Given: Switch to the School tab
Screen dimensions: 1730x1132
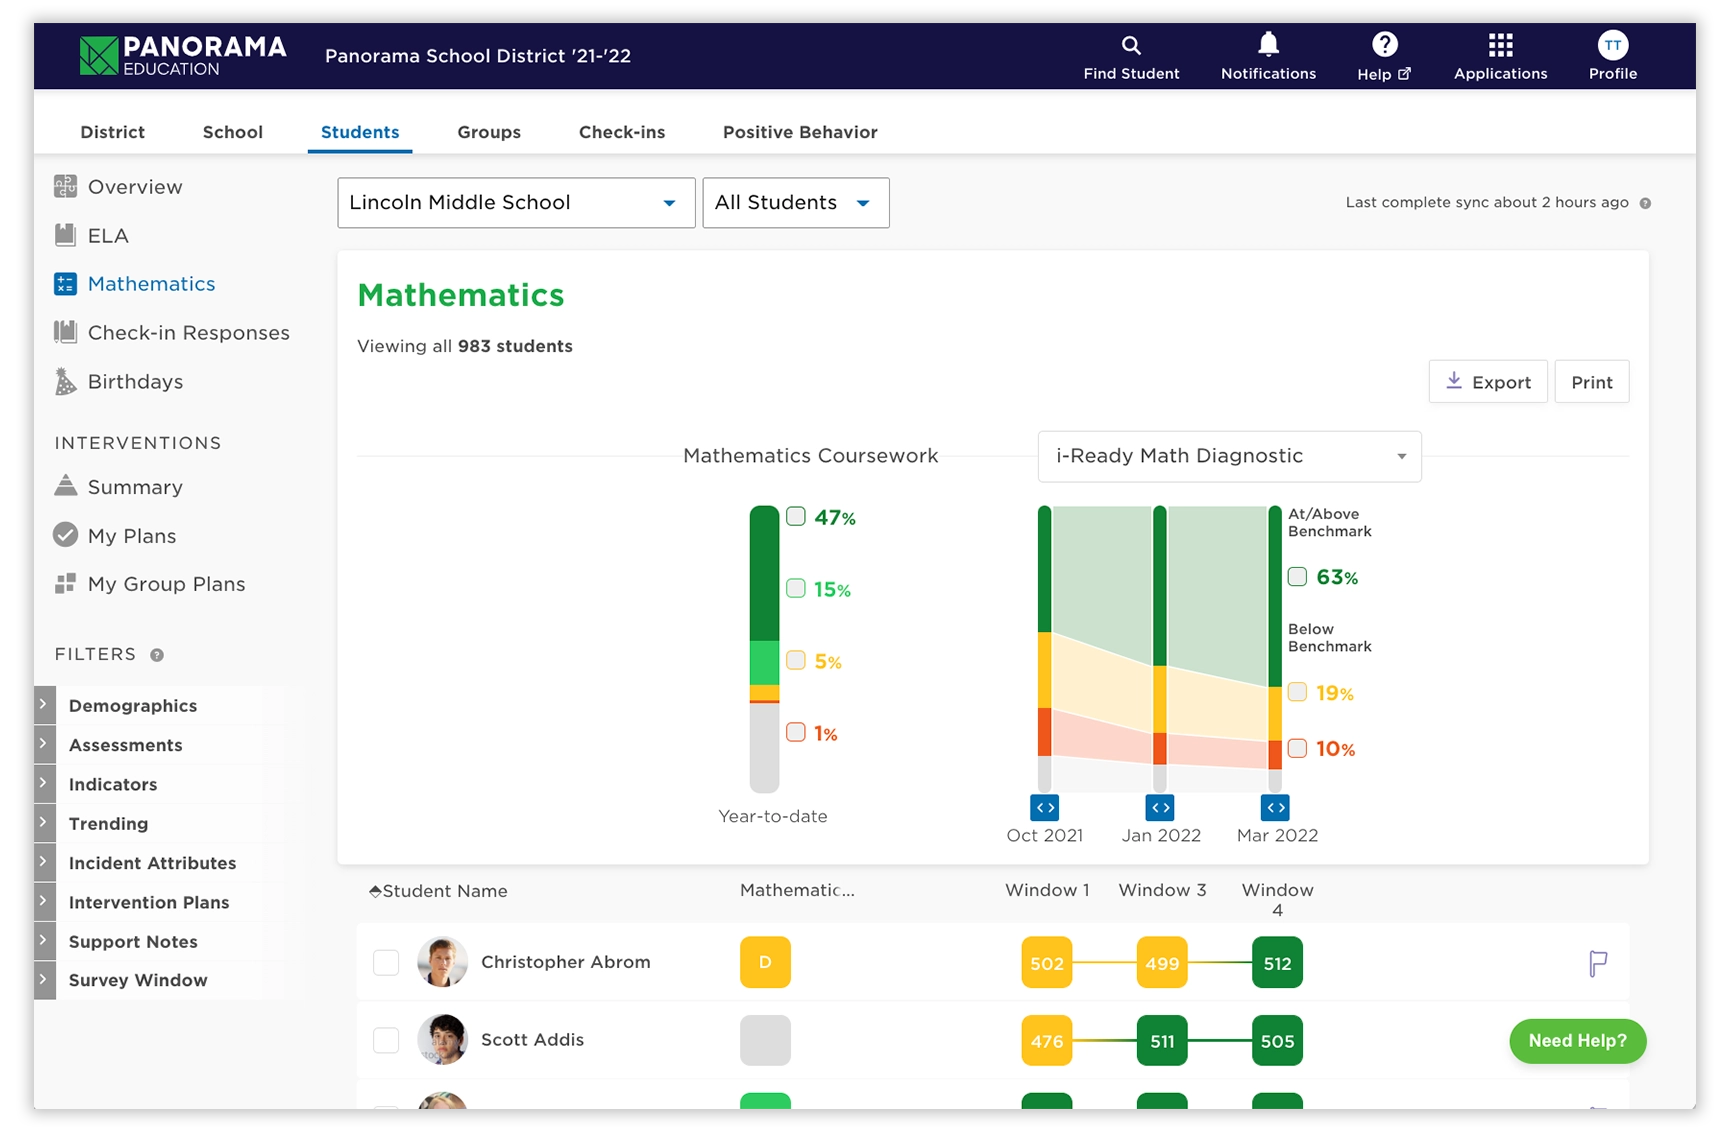Looking at the screenshot, I should coord(232,132).
